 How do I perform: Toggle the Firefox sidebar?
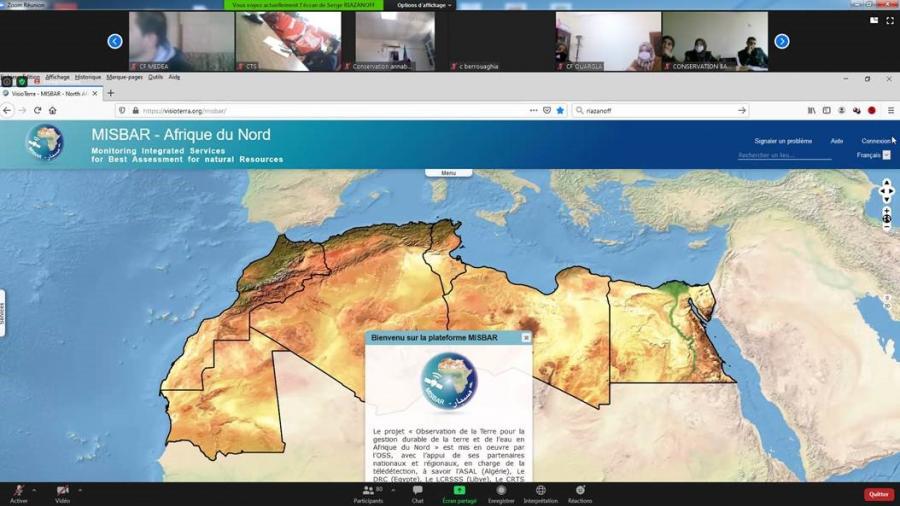(827, 110)
